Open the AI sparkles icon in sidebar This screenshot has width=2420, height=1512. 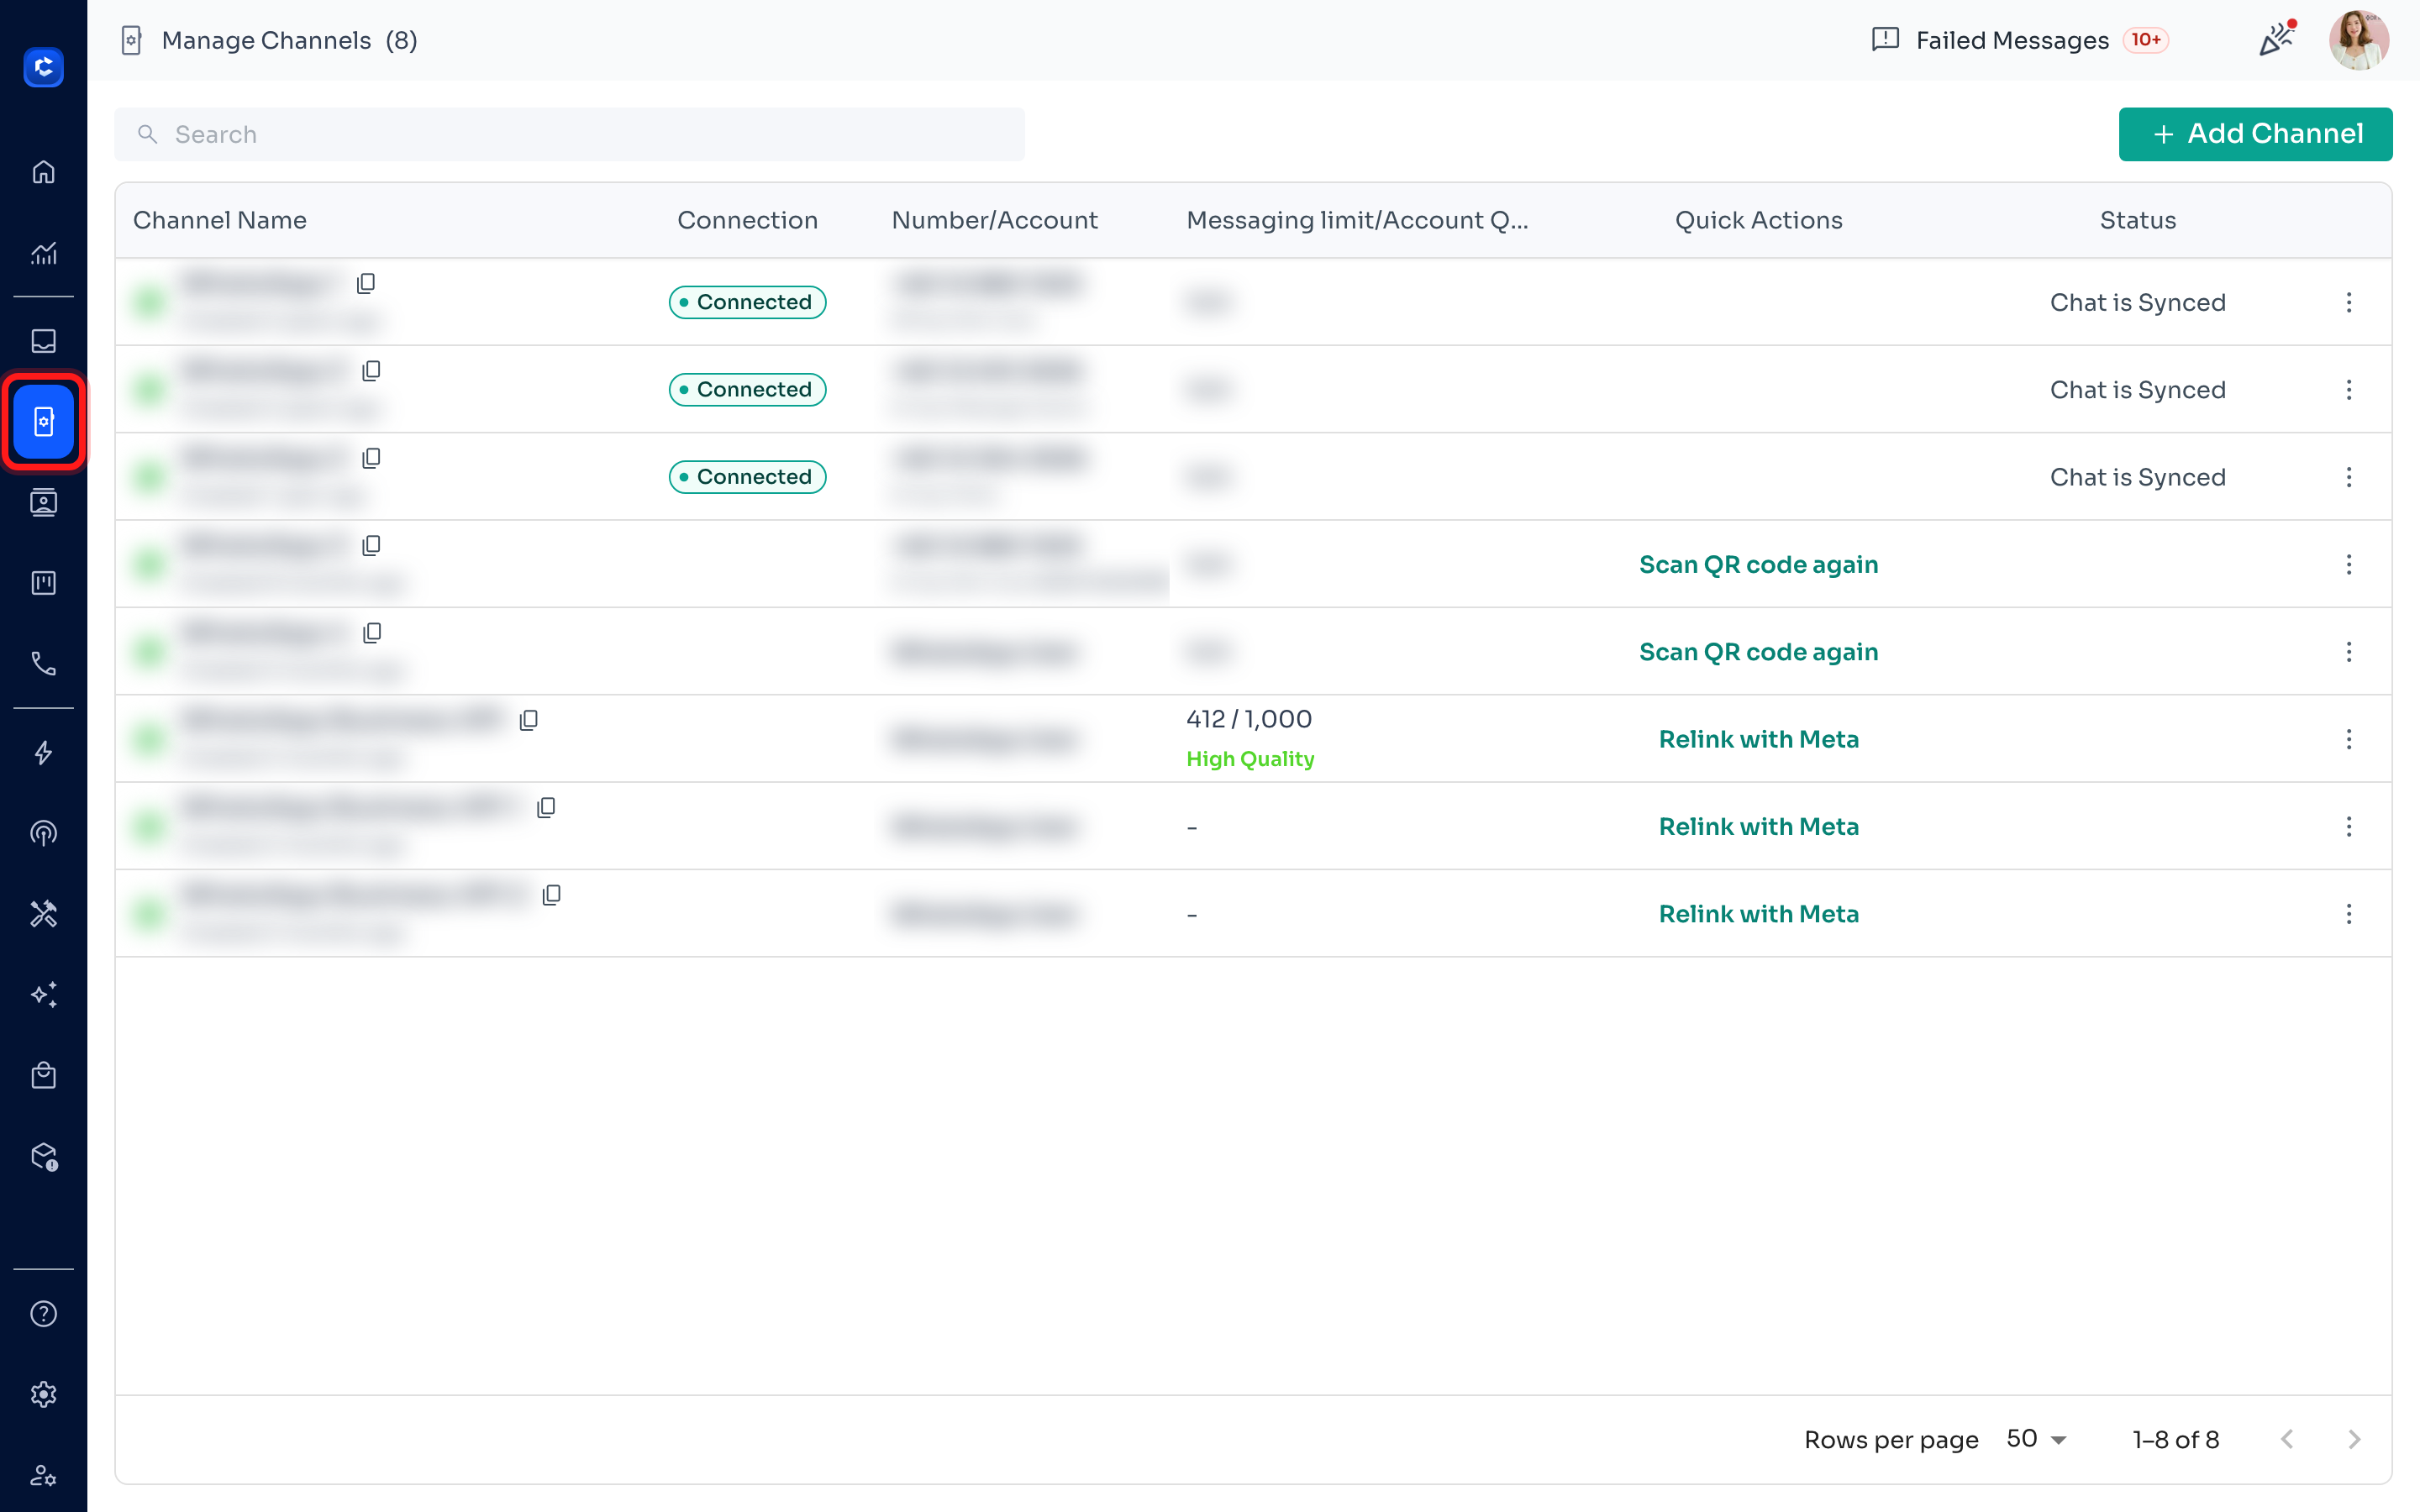pos(43,994)
